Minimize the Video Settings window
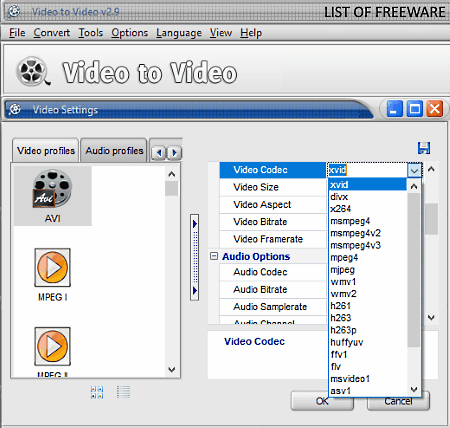Image resolution: width=450 pixels, height=428 pixels. point(394,109)
